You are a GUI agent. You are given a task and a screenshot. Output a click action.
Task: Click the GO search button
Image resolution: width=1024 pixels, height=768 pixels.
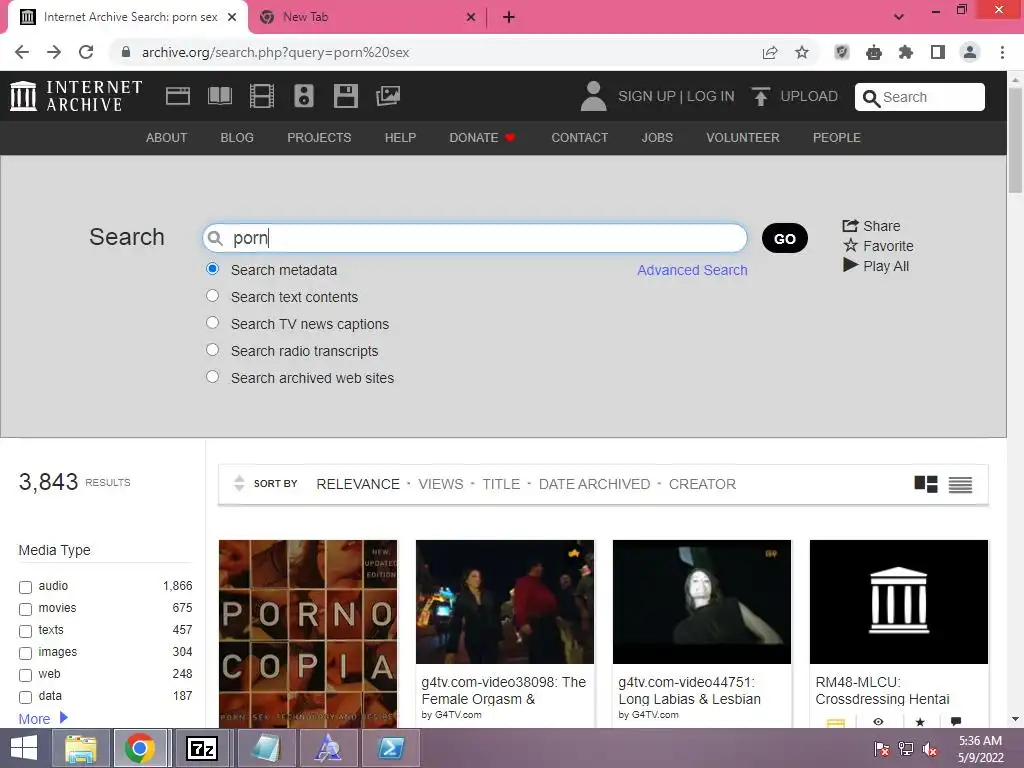click(784, 238)
